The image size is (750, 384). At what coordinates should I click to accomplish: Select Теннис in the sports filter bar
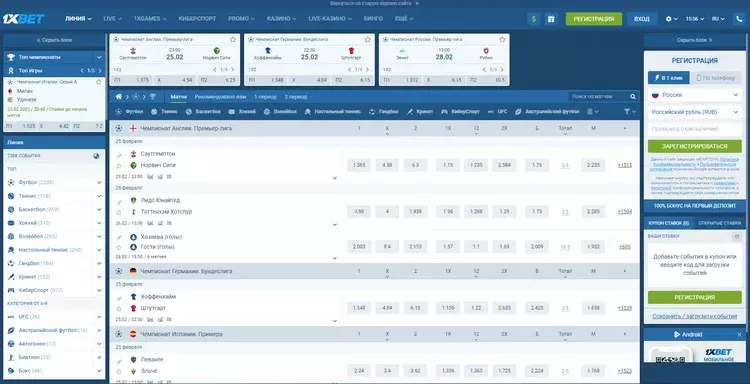(x=164, y=111)
